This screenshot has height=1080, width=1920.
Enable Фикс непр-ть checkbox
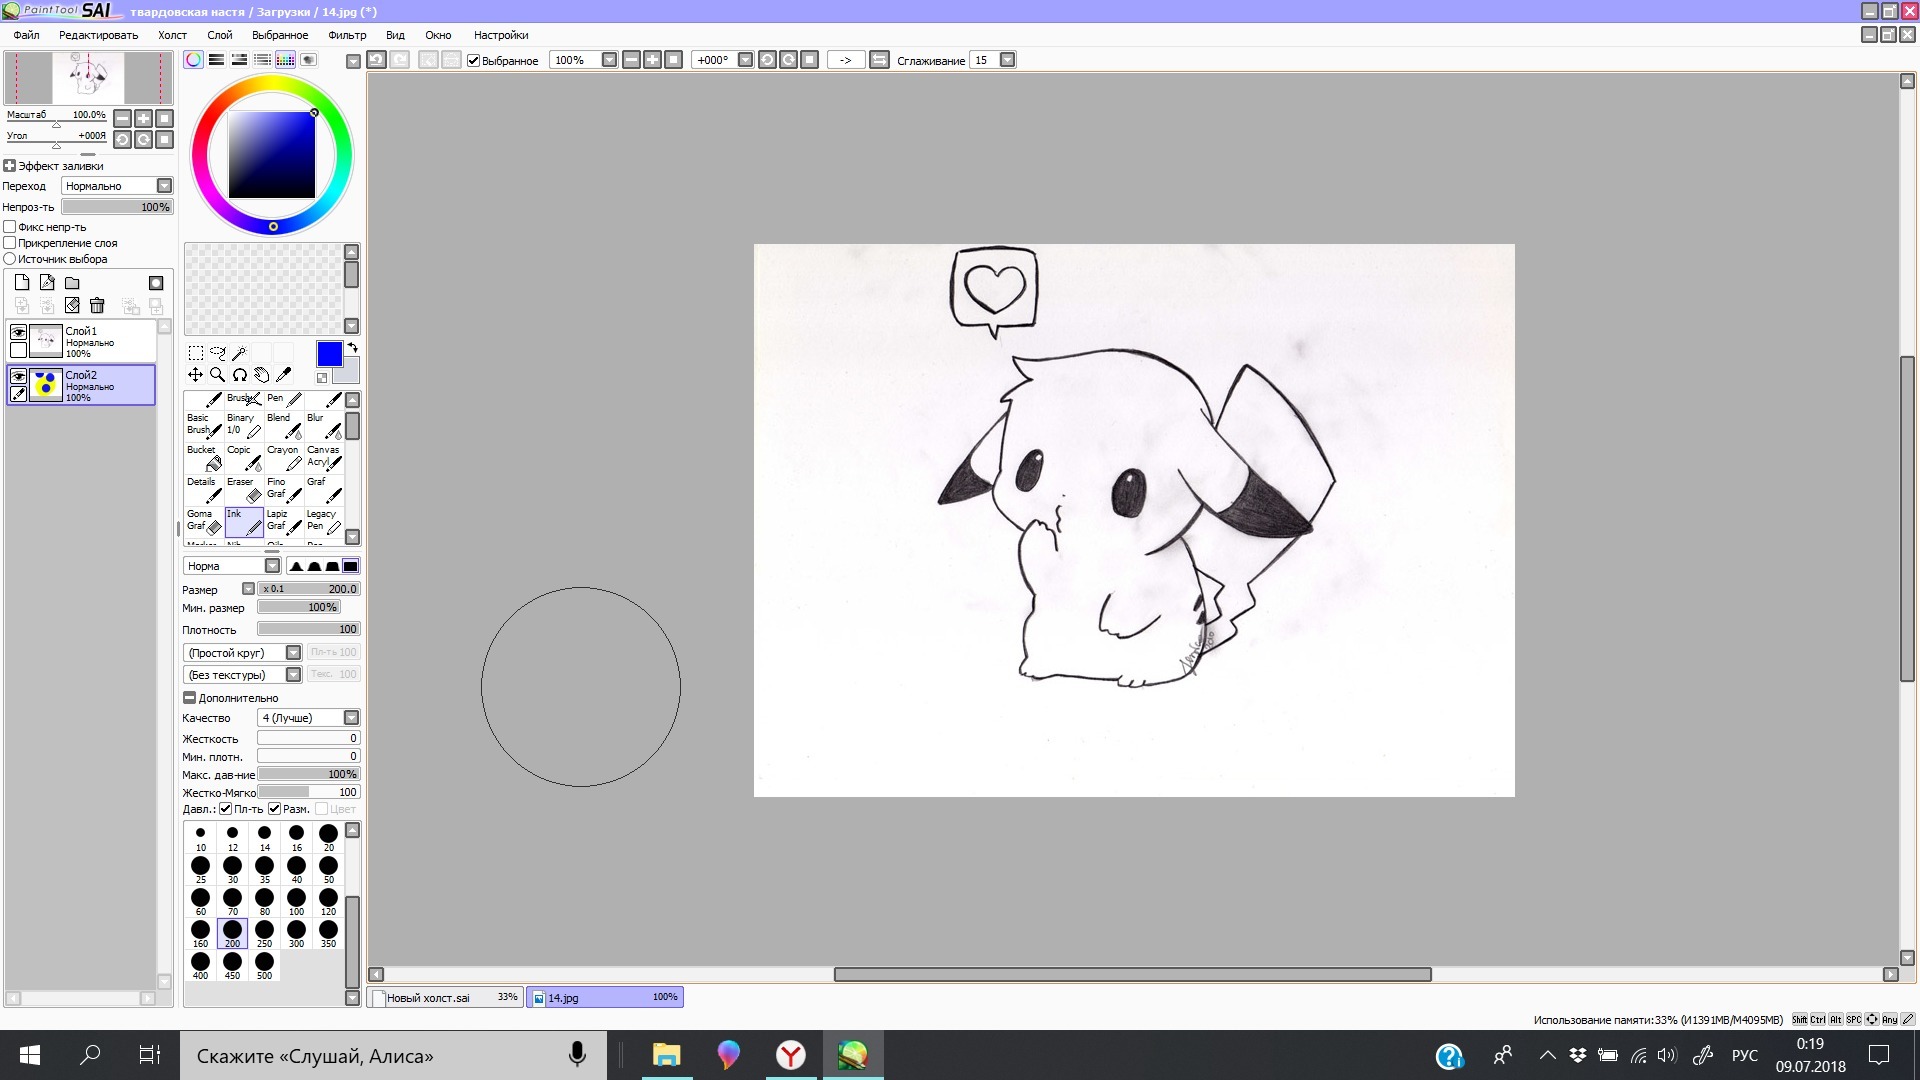pyautogui.click(x=10, y=227)
